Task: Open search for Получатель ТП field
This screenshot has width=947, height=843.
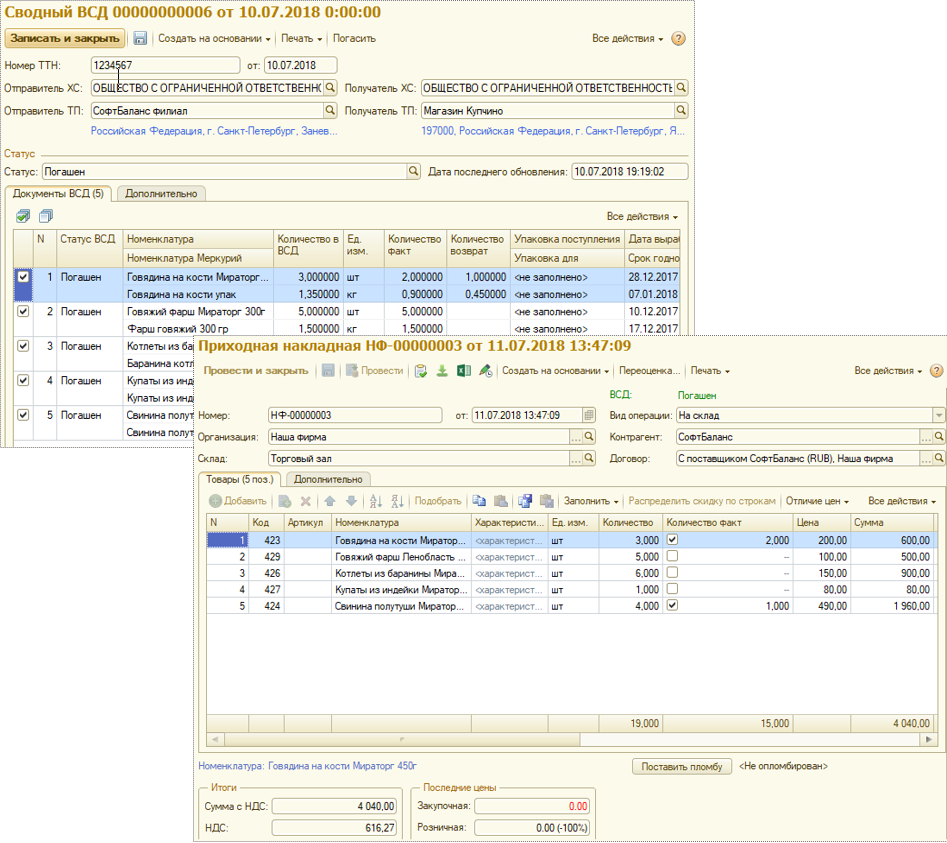Action: point(681,111)
